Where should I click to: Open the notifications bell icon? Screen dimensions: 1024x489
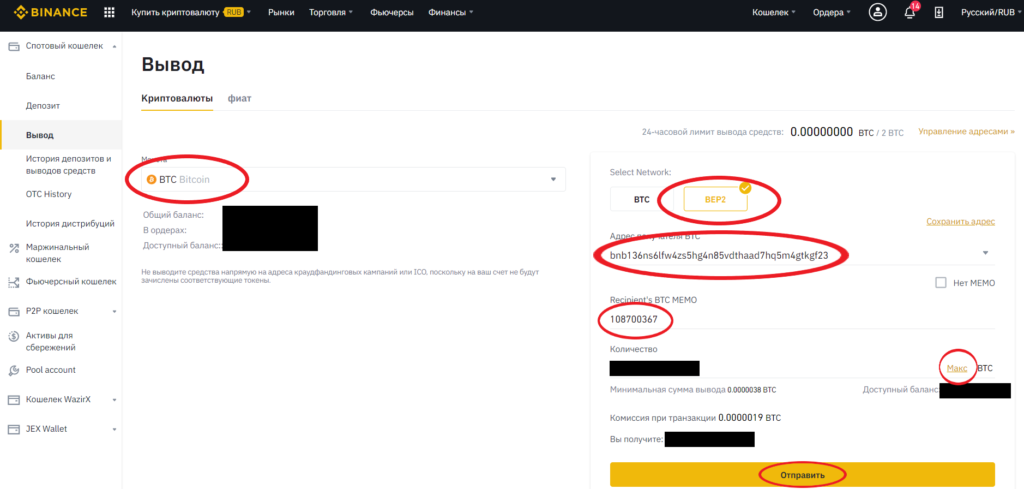[910, 12]
